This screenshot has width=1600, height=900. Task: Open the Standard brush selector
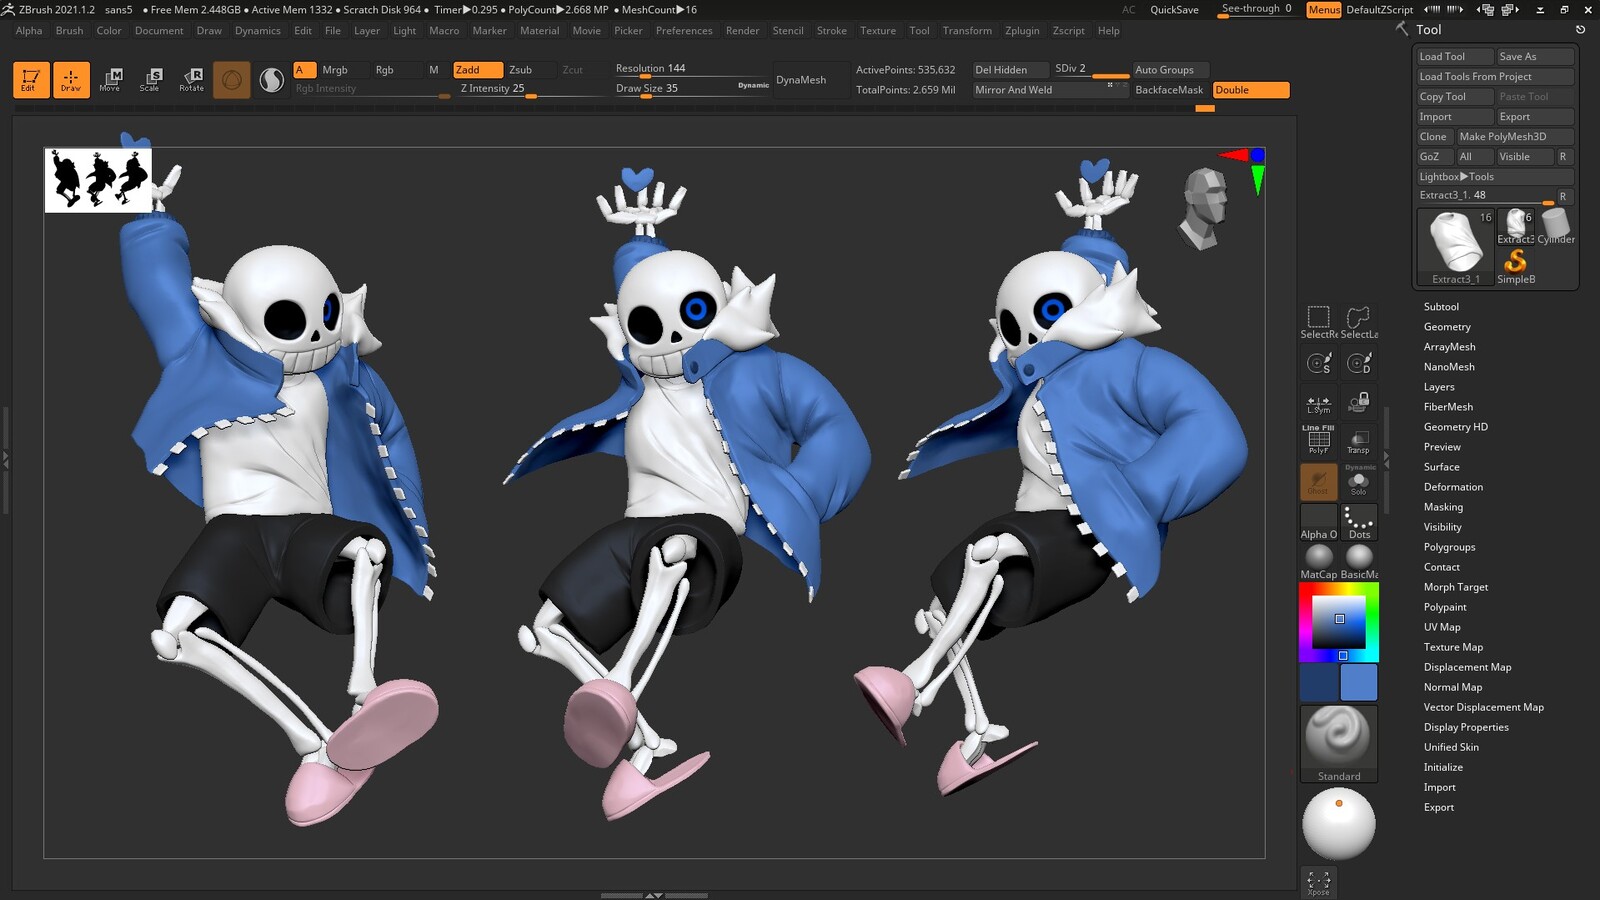[1339, 743]
